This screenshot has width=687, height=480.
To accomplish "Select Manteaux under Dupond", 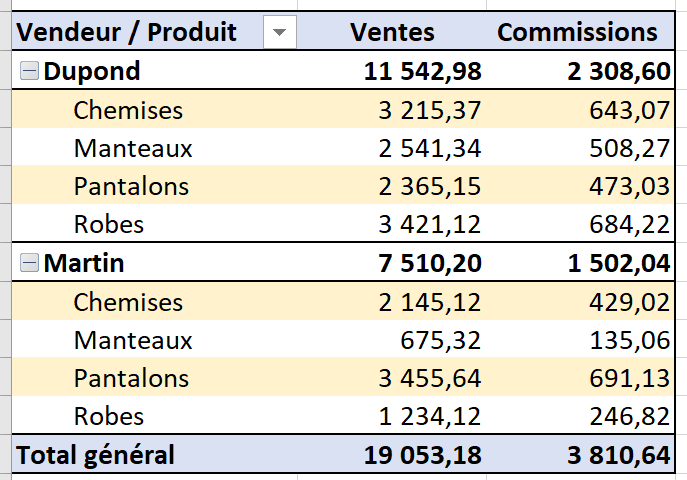I will 133,148.
